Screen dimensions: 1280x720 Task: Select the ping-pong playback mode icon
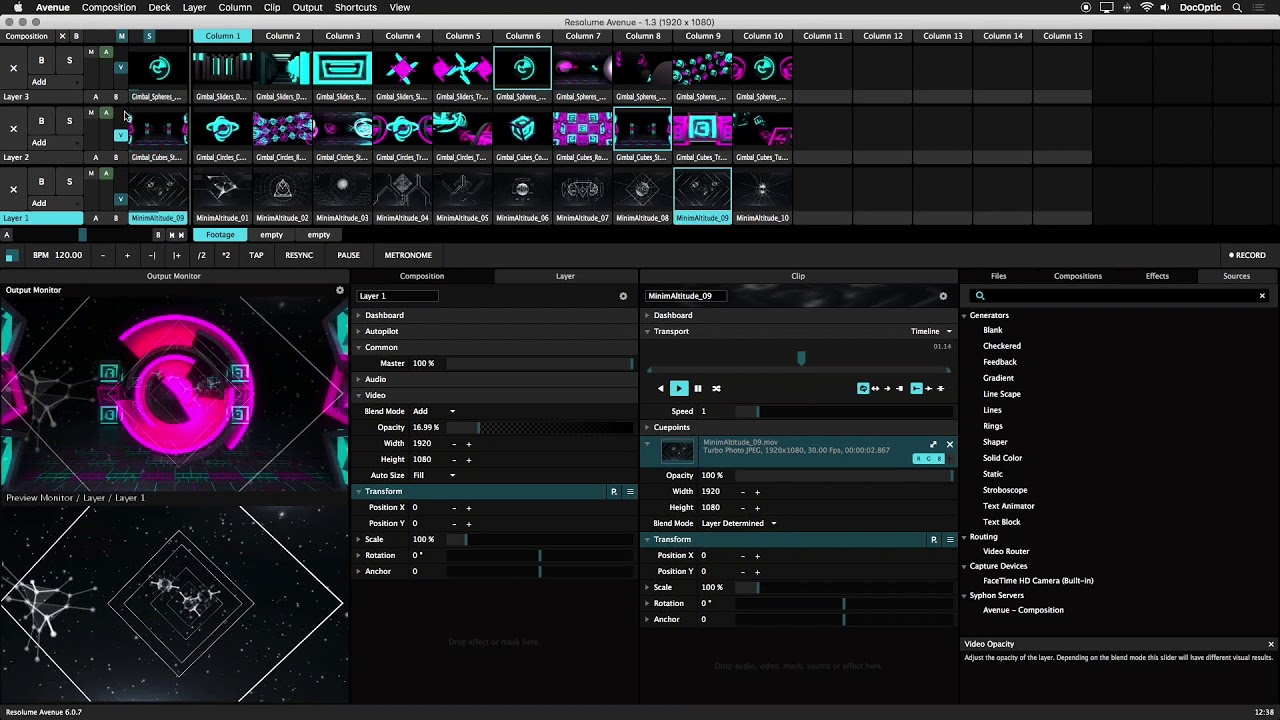(875, 388)
